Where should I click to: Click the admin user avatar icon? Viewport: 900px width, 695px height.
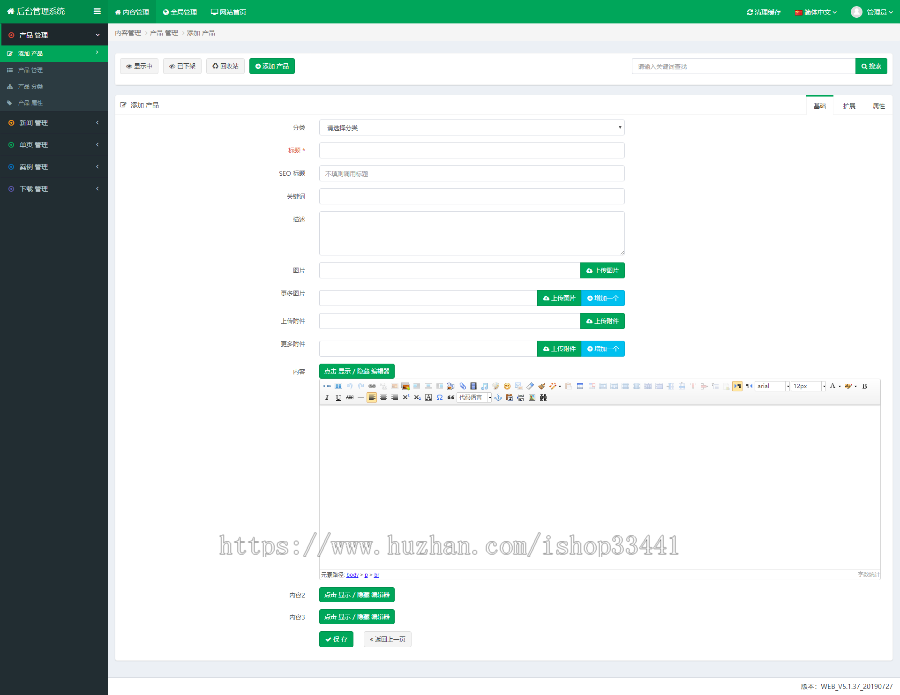tap(856, 11)
